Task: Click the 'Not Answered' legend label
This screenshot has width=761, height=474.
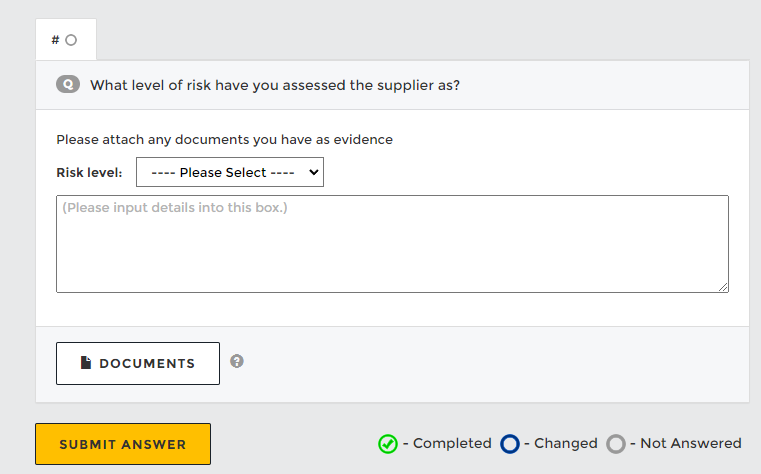Action: 690,443
